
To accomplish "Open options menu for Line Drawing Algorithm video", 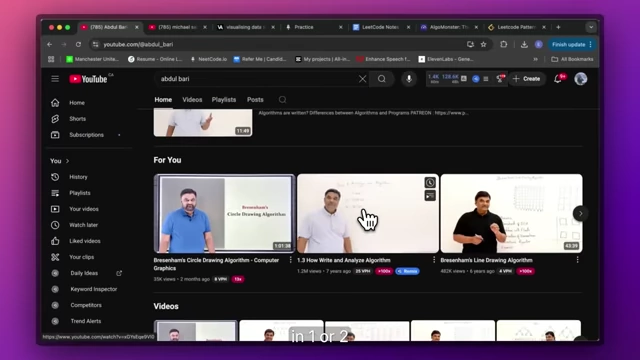I will click(x=578, y=260).
